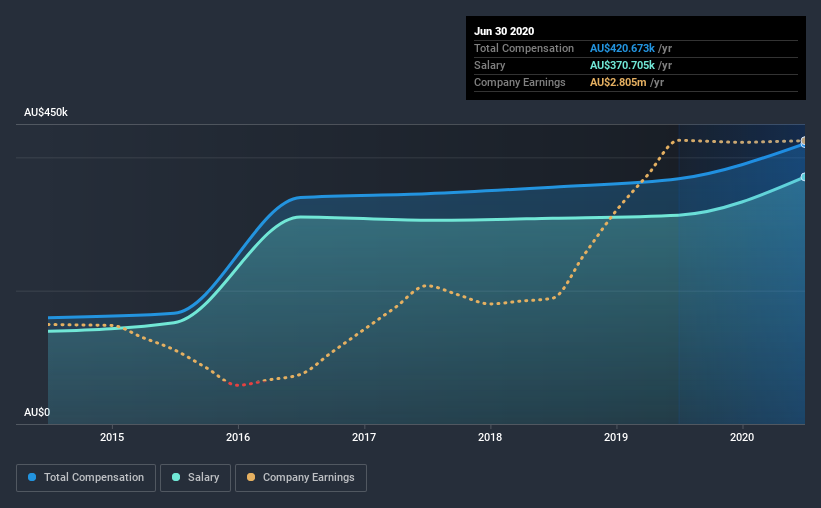
Task: Select the 2018 x-axis label
Action: [x=490, y=437]
